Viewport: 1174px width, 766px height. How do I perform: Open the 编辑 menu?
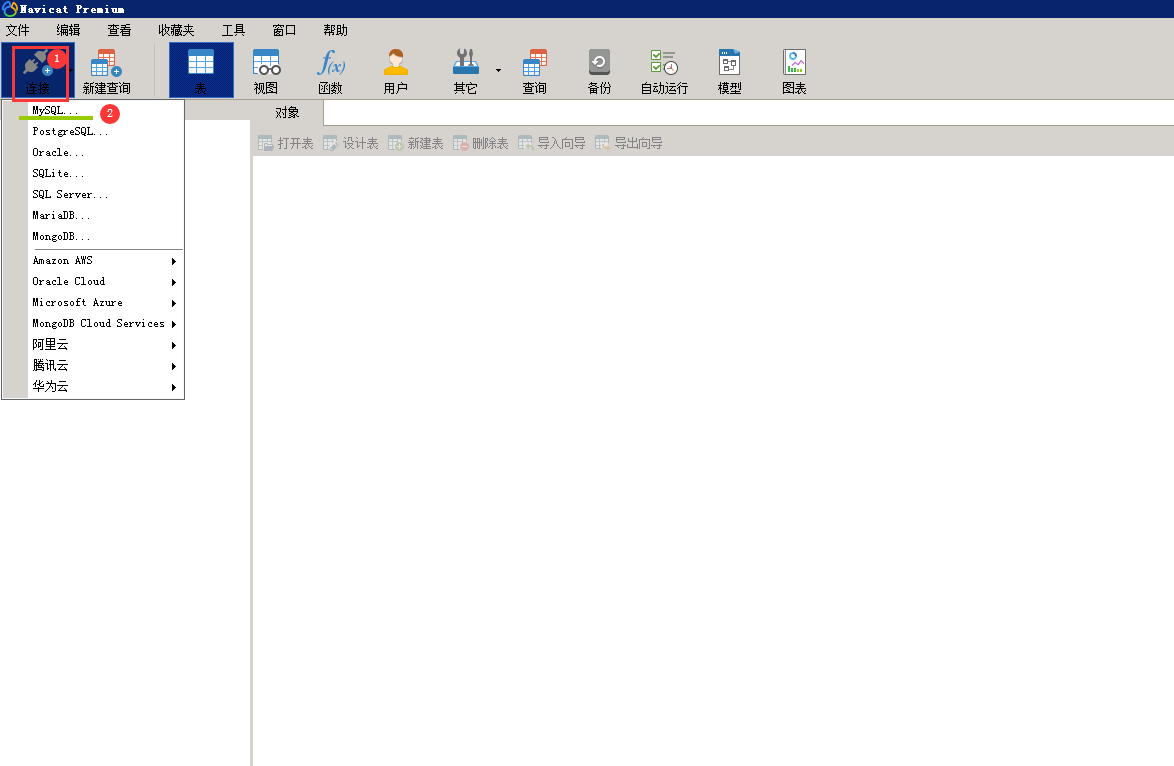pos(68,30)
